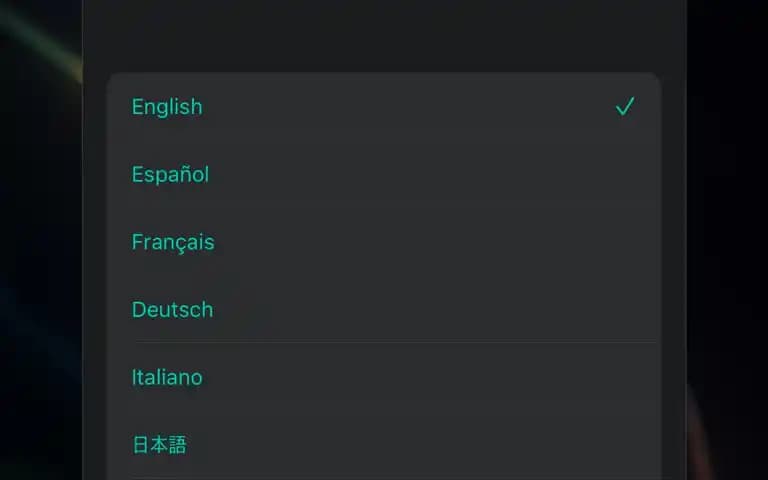The width and height of the screenshot is (768, 480).
Task: Pick Deutsch in the language list
Action: [384, 310]
